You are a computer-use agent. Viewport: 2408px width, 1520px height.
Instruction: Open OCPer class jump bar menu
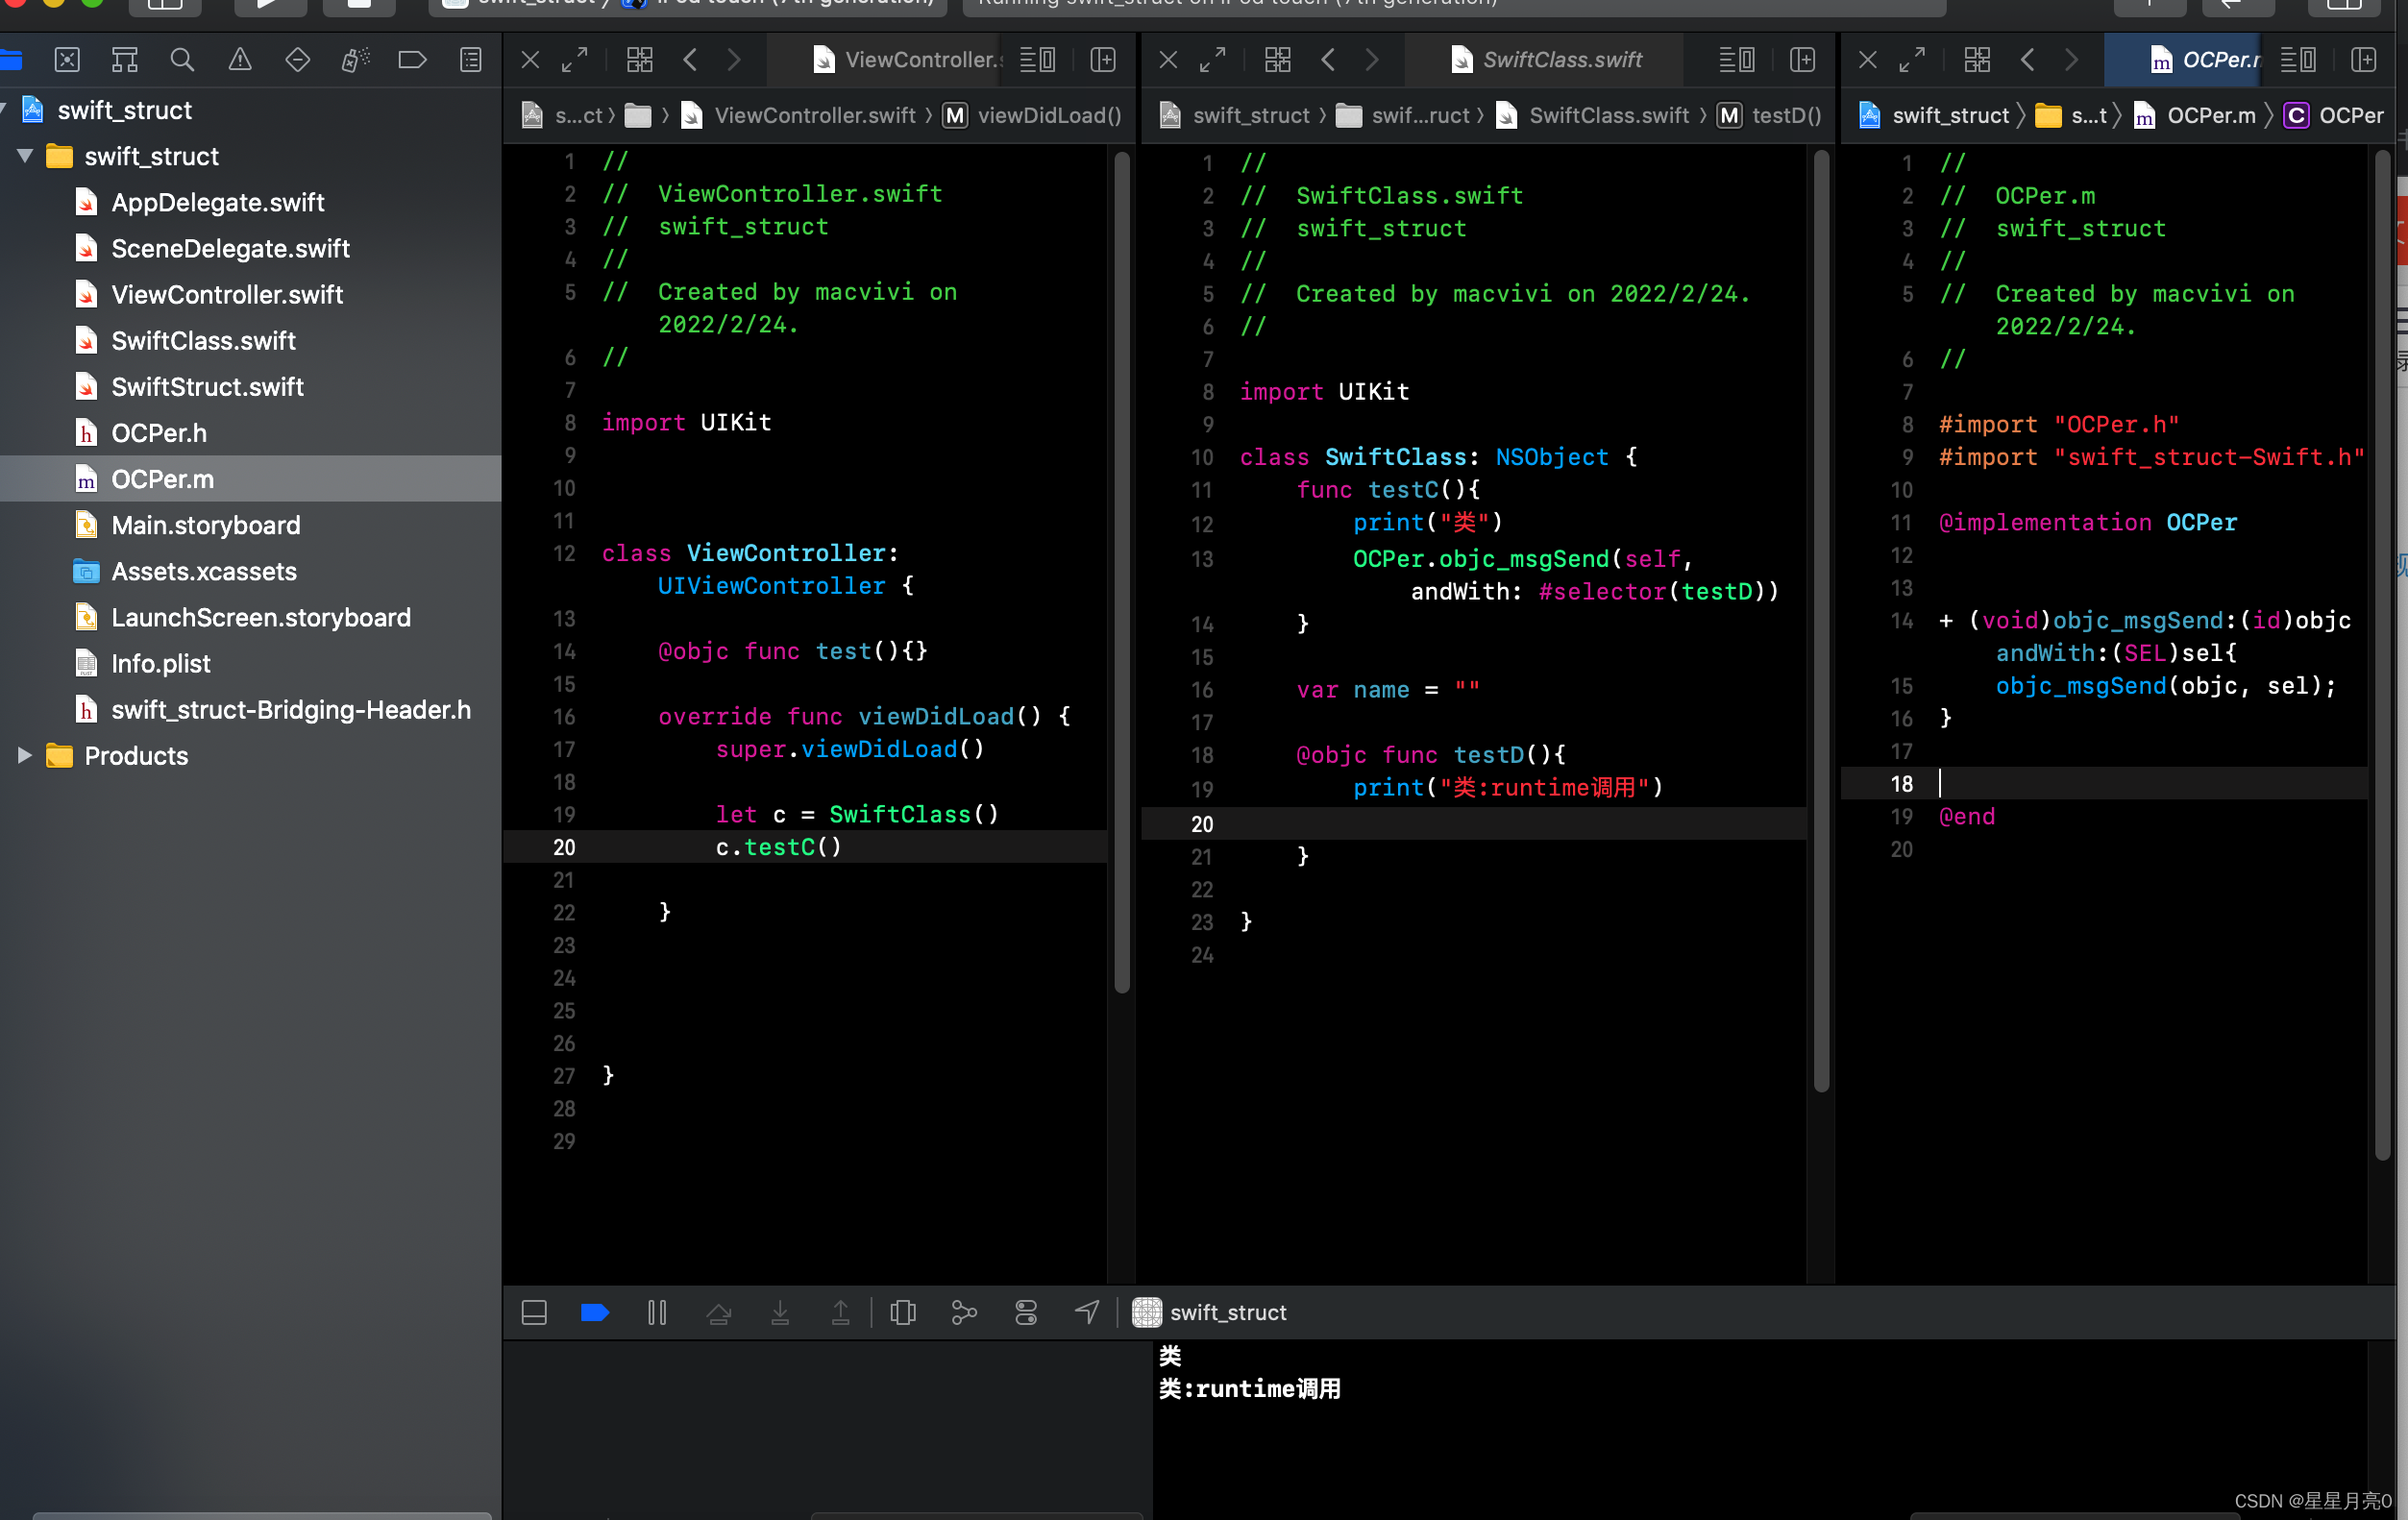point(2334,116)
